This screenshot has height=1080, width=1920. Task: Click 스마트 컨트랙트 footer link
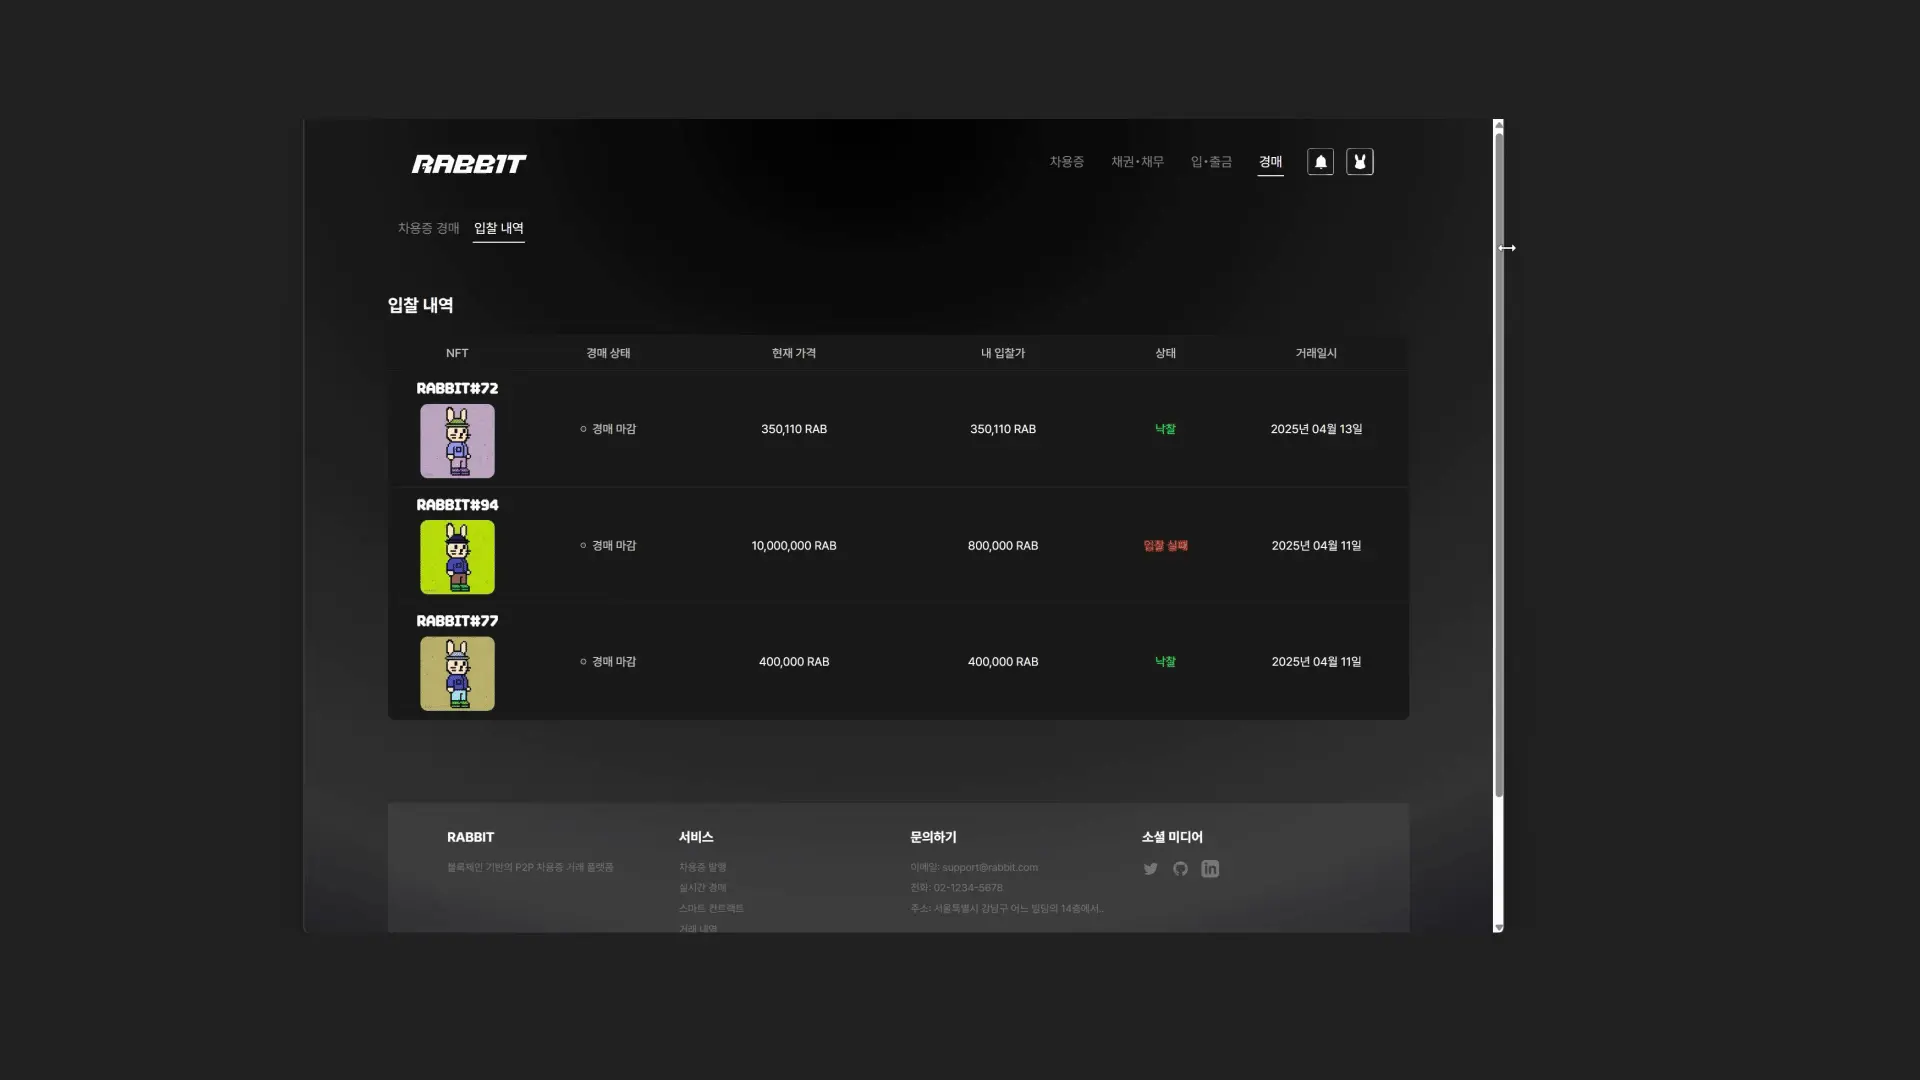(x=711, y=908)
